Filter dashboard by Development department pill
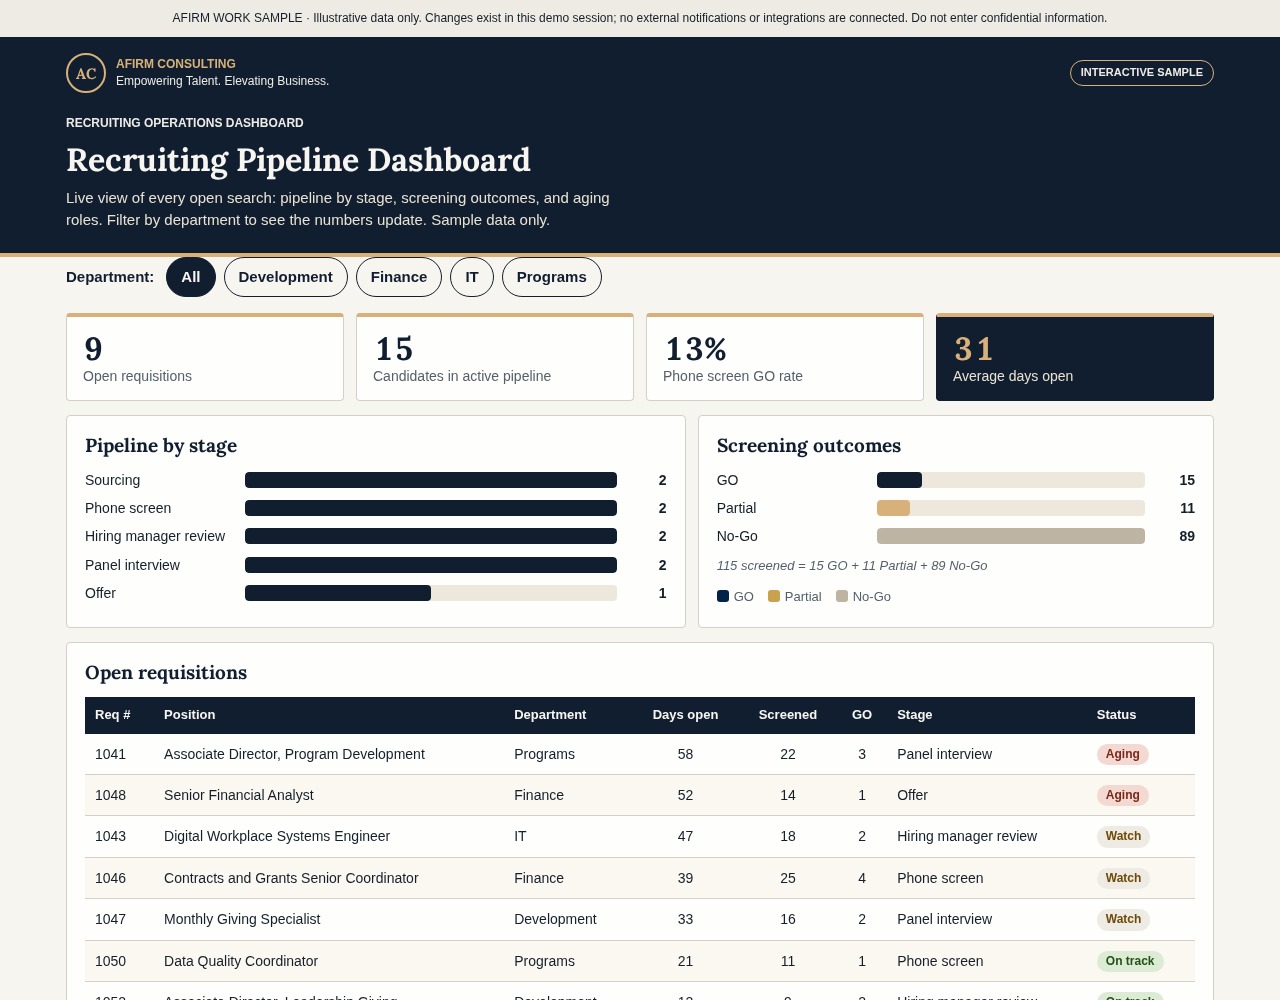This screenshot has width=1280, height=1000. 286,277
